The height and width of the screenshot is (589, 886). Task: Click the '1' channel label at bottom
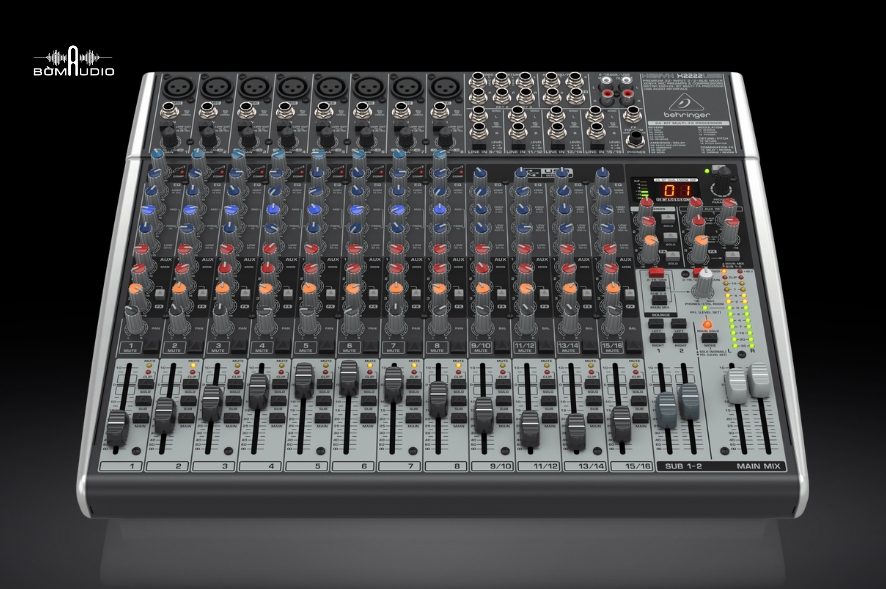(x=133, y=466)
